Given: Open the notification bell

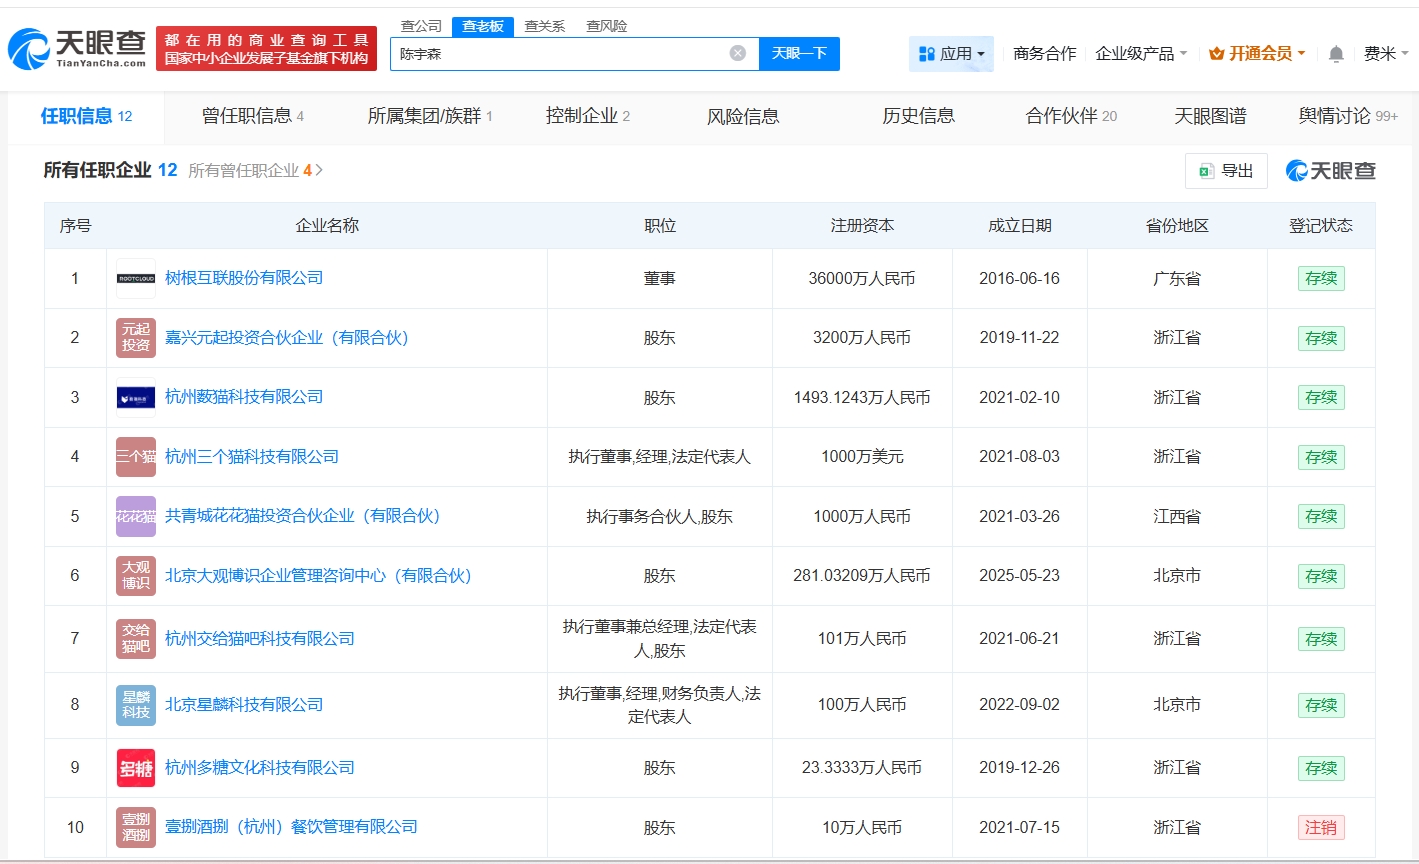Looking at the screenshot, I should tap(1336, 54).
